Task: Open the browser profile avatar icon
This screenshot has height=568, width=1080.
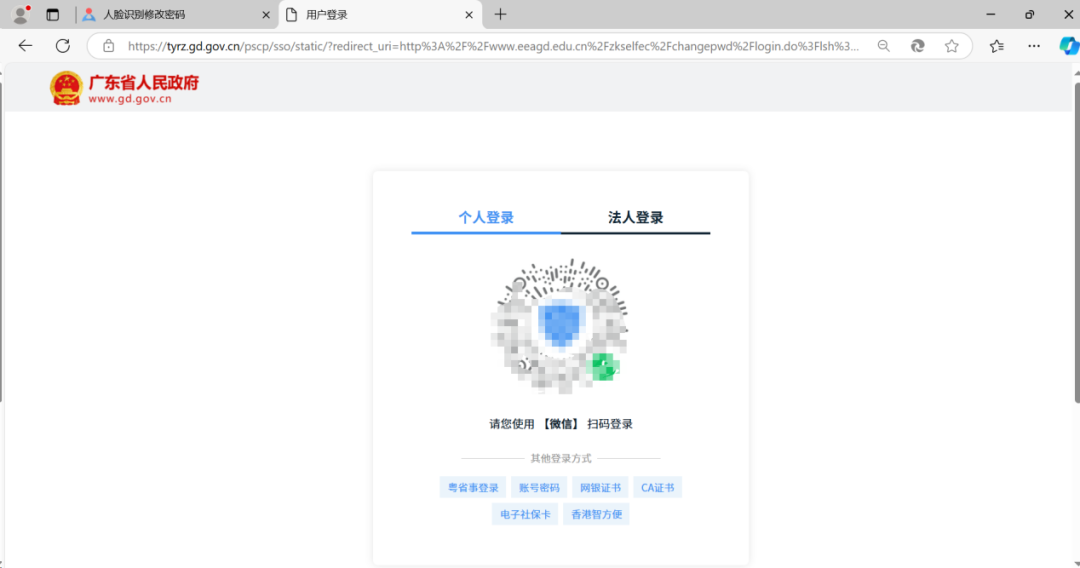Action: [x=21, y=14]
